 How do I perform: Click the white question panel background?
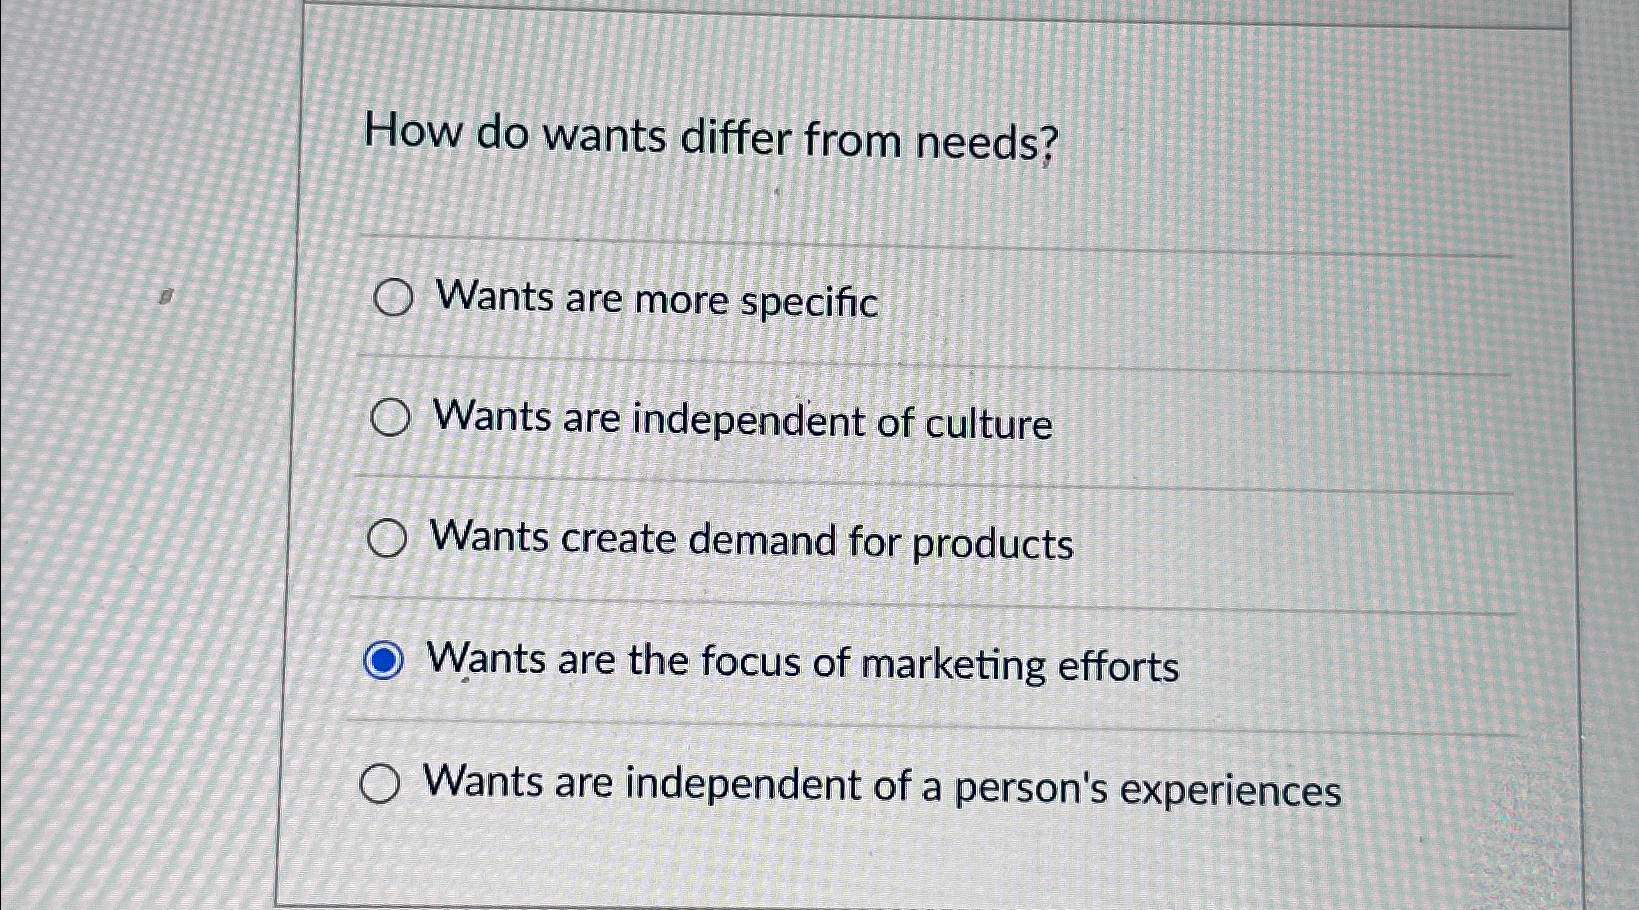click(x=1300, y=200)
